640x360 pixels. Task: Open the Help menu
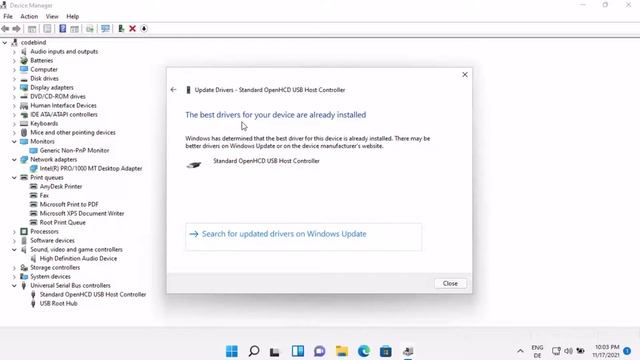click(73, 16)
